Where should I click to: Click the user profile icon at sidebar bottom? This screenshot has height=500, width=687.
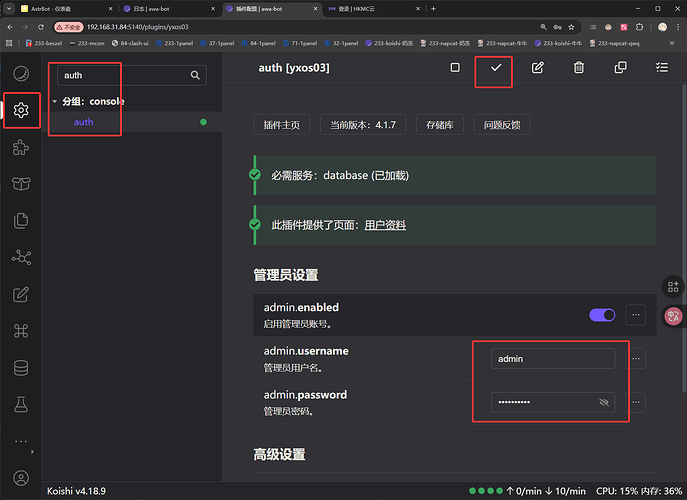point(22,478)
